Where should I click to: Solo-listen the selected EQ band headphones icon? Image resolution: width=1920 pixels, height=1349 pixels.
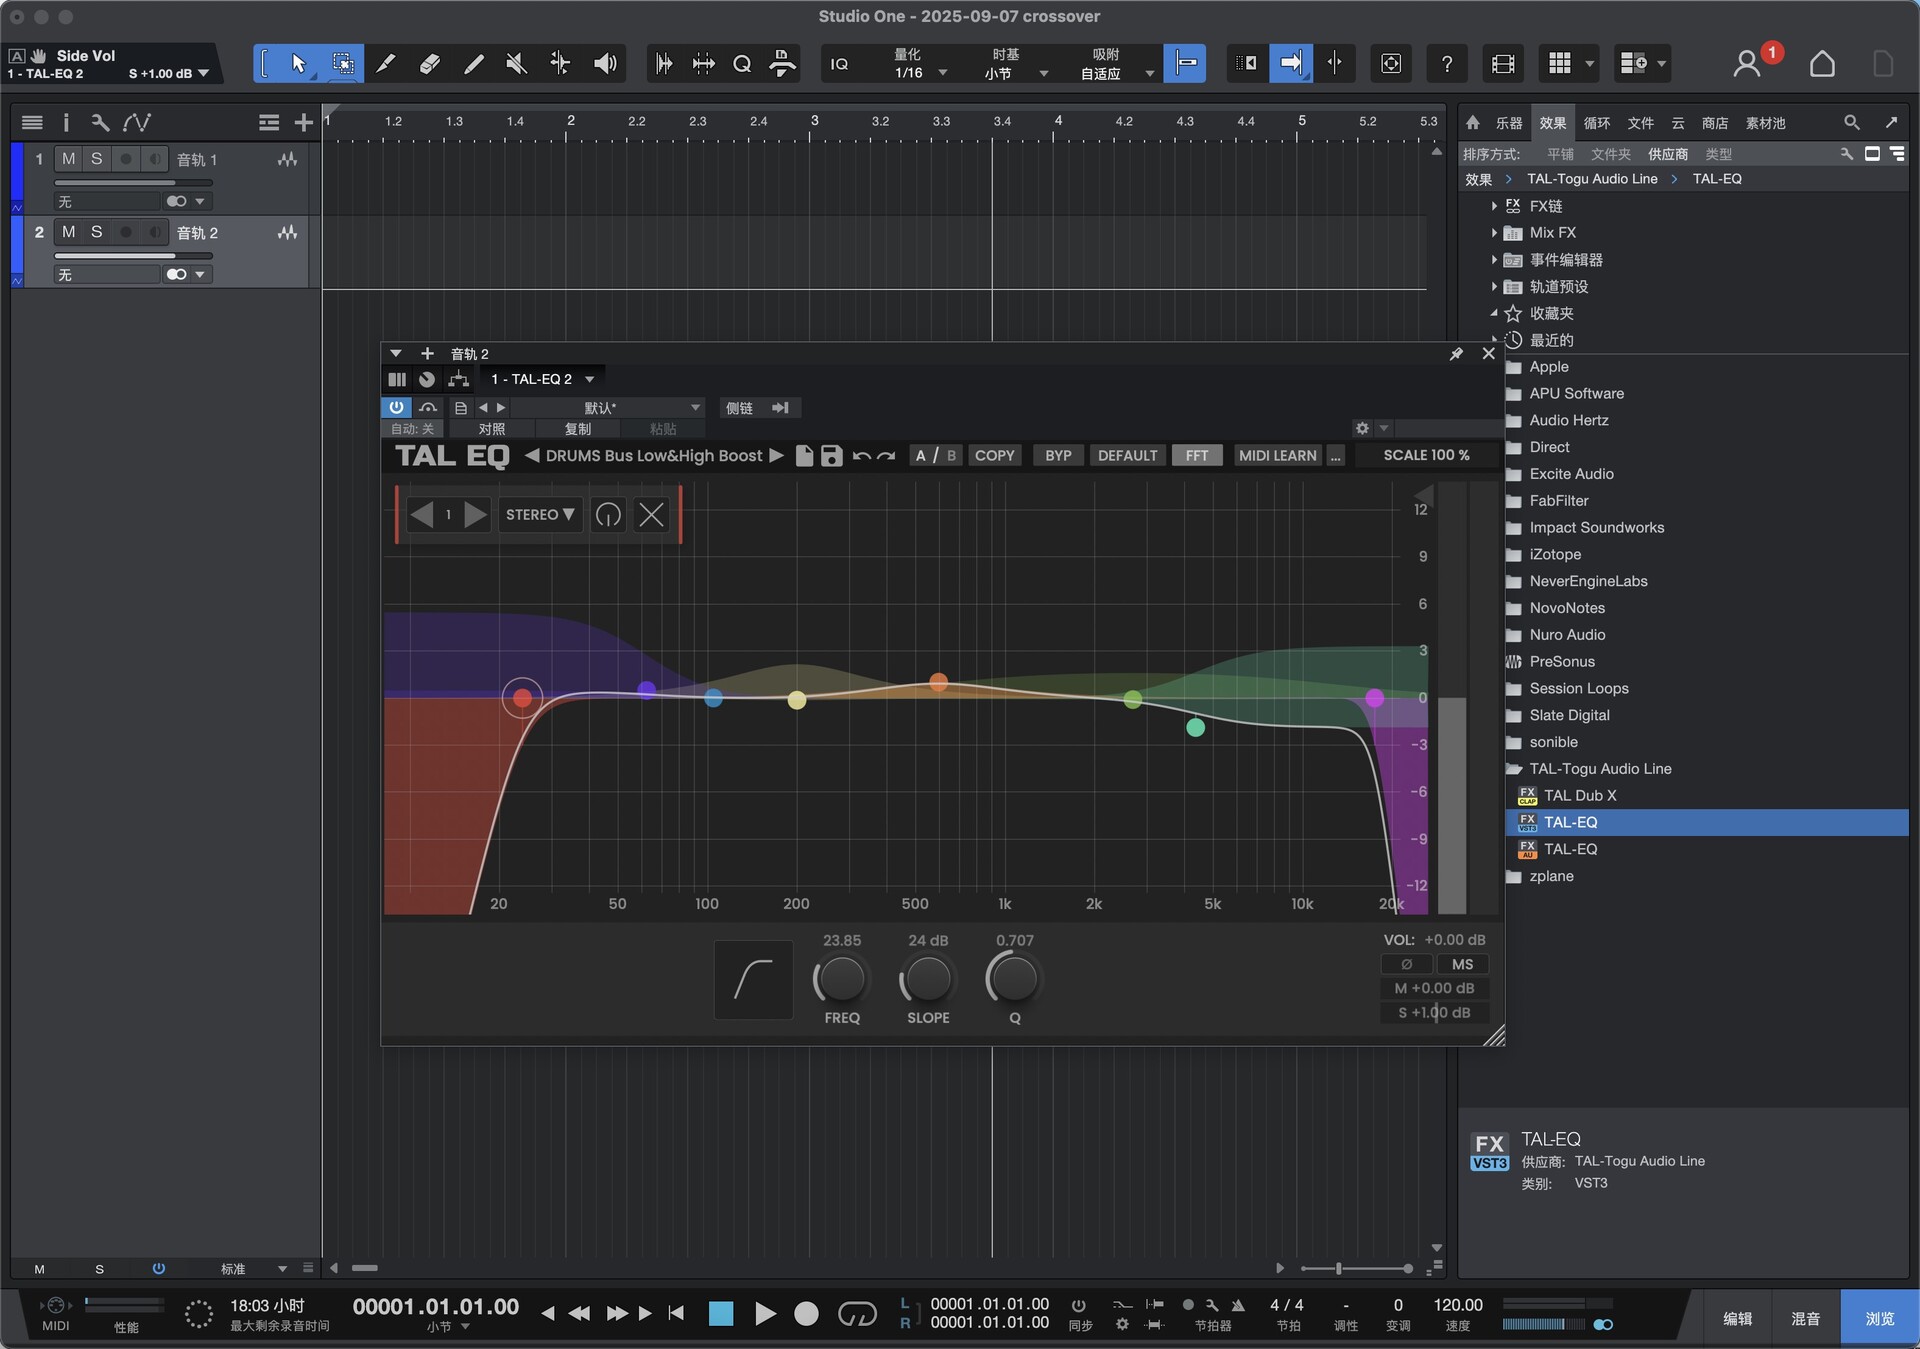click(608, 515)
